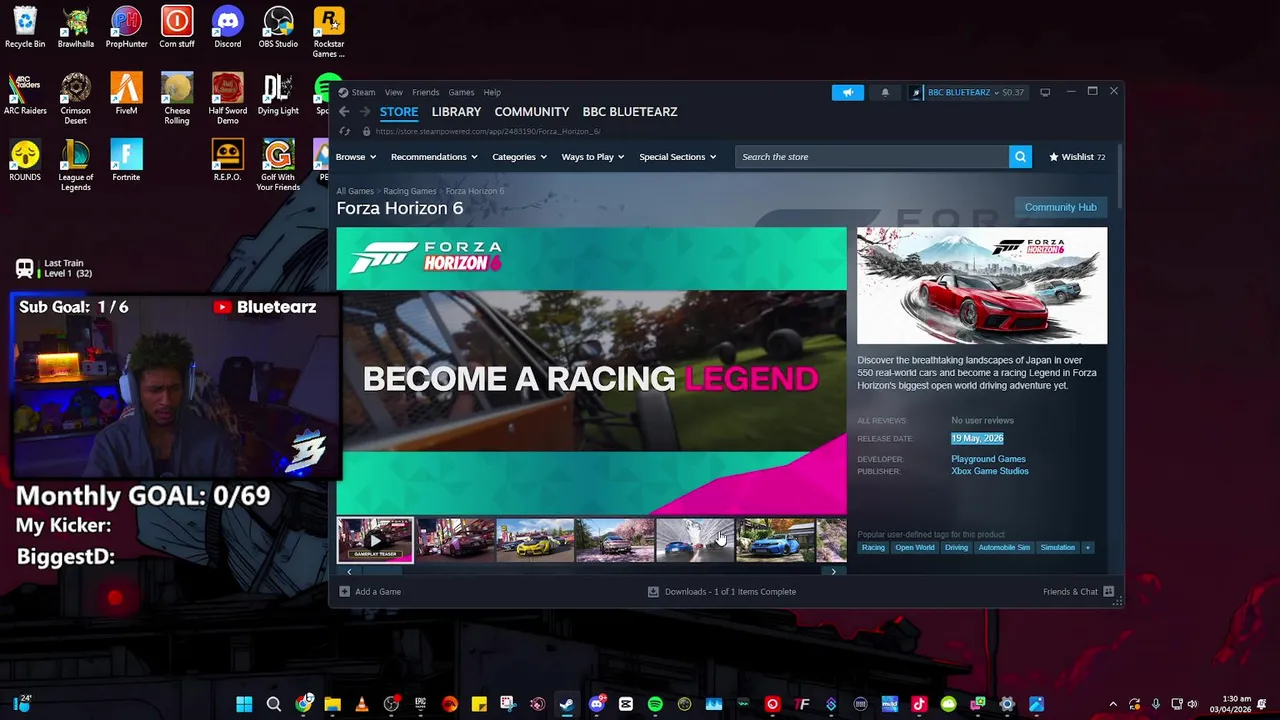Follow the Xbox Game Studios publisher link

tap(989, 471)
